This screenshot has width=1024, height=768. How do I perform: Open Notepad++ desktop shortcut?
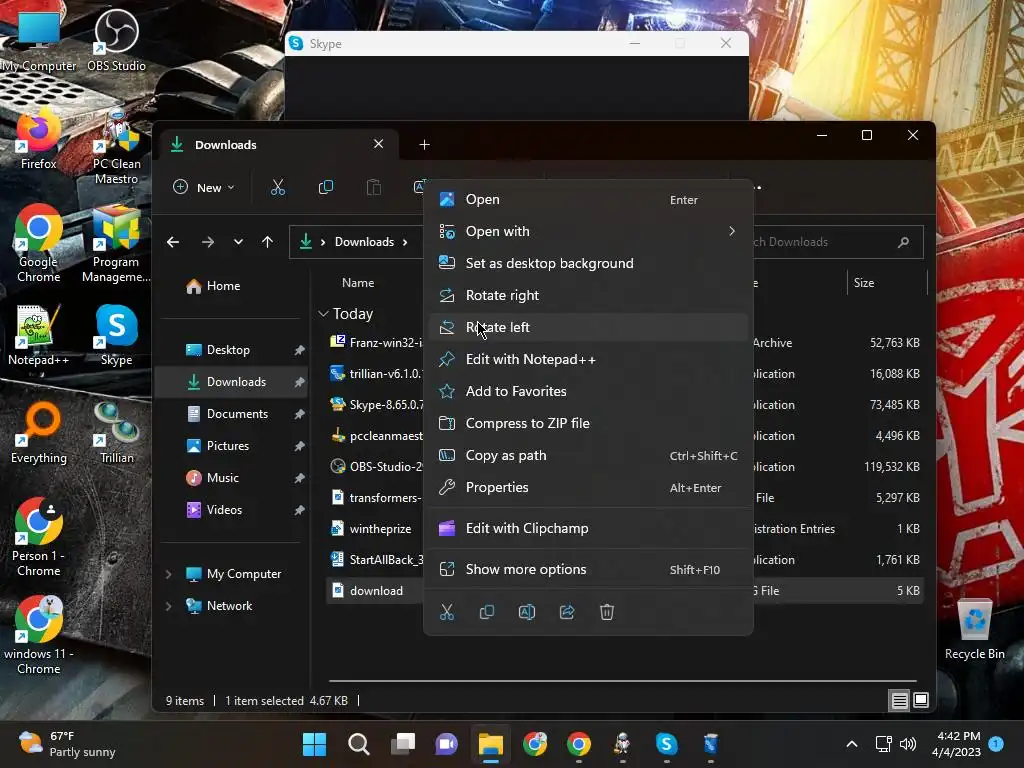click(38, 335)
